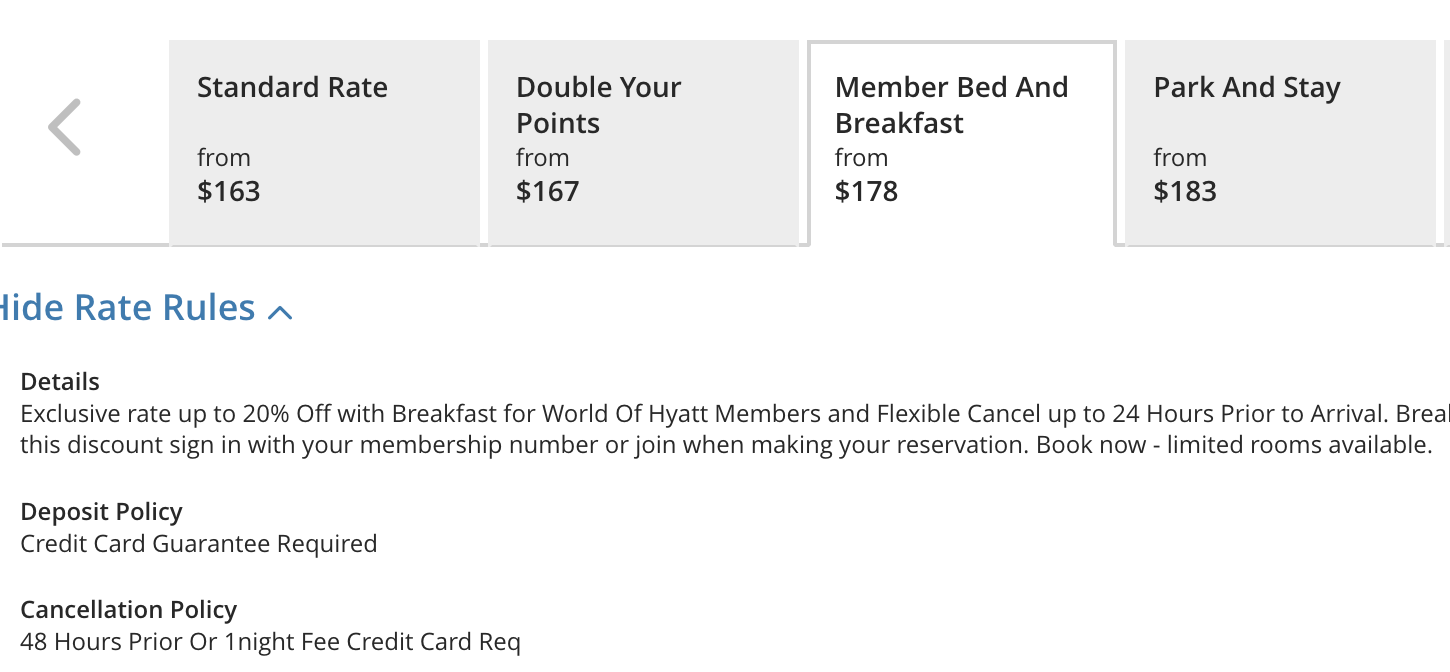Viewport: 1450px width, 672px height.
Task: Click the Credit Card Guarantee Required text
Action: click(199, 543)
